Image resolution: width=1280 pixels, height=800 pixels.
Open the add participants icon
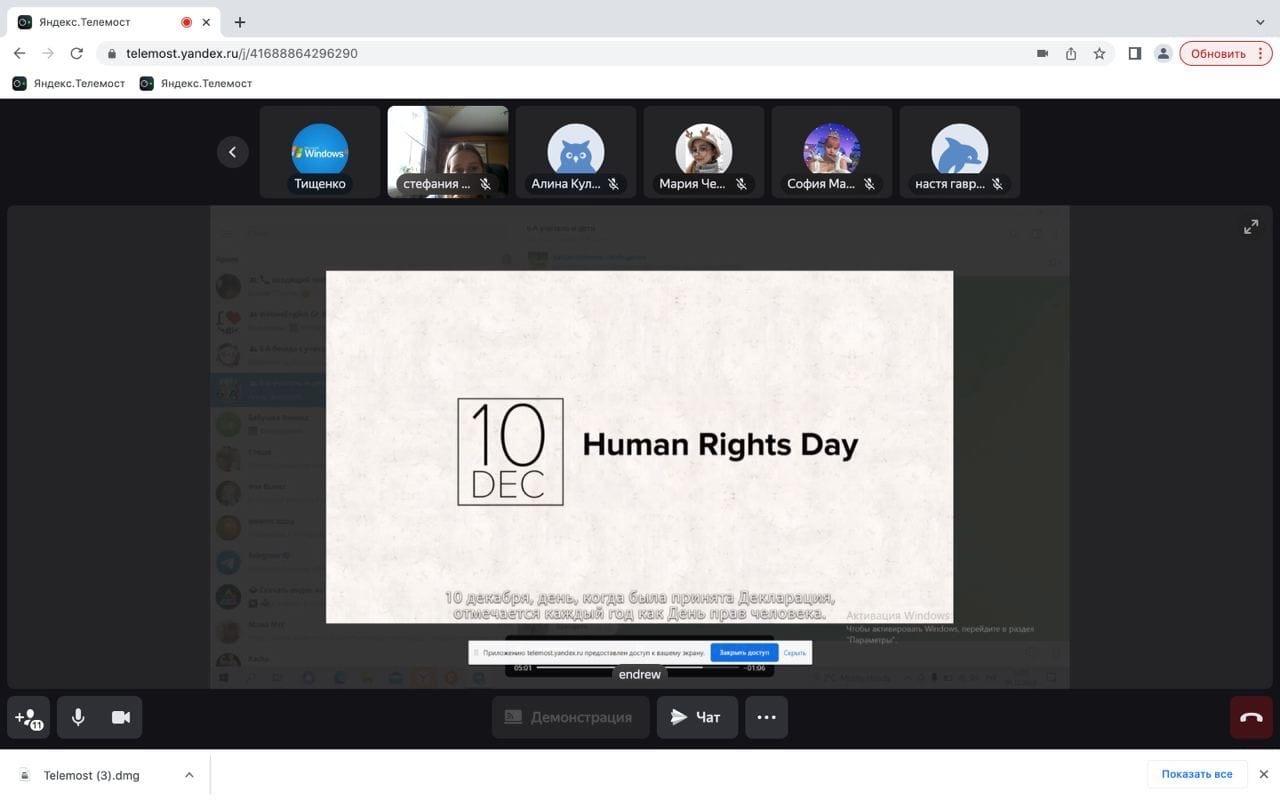tap(28, 717)
